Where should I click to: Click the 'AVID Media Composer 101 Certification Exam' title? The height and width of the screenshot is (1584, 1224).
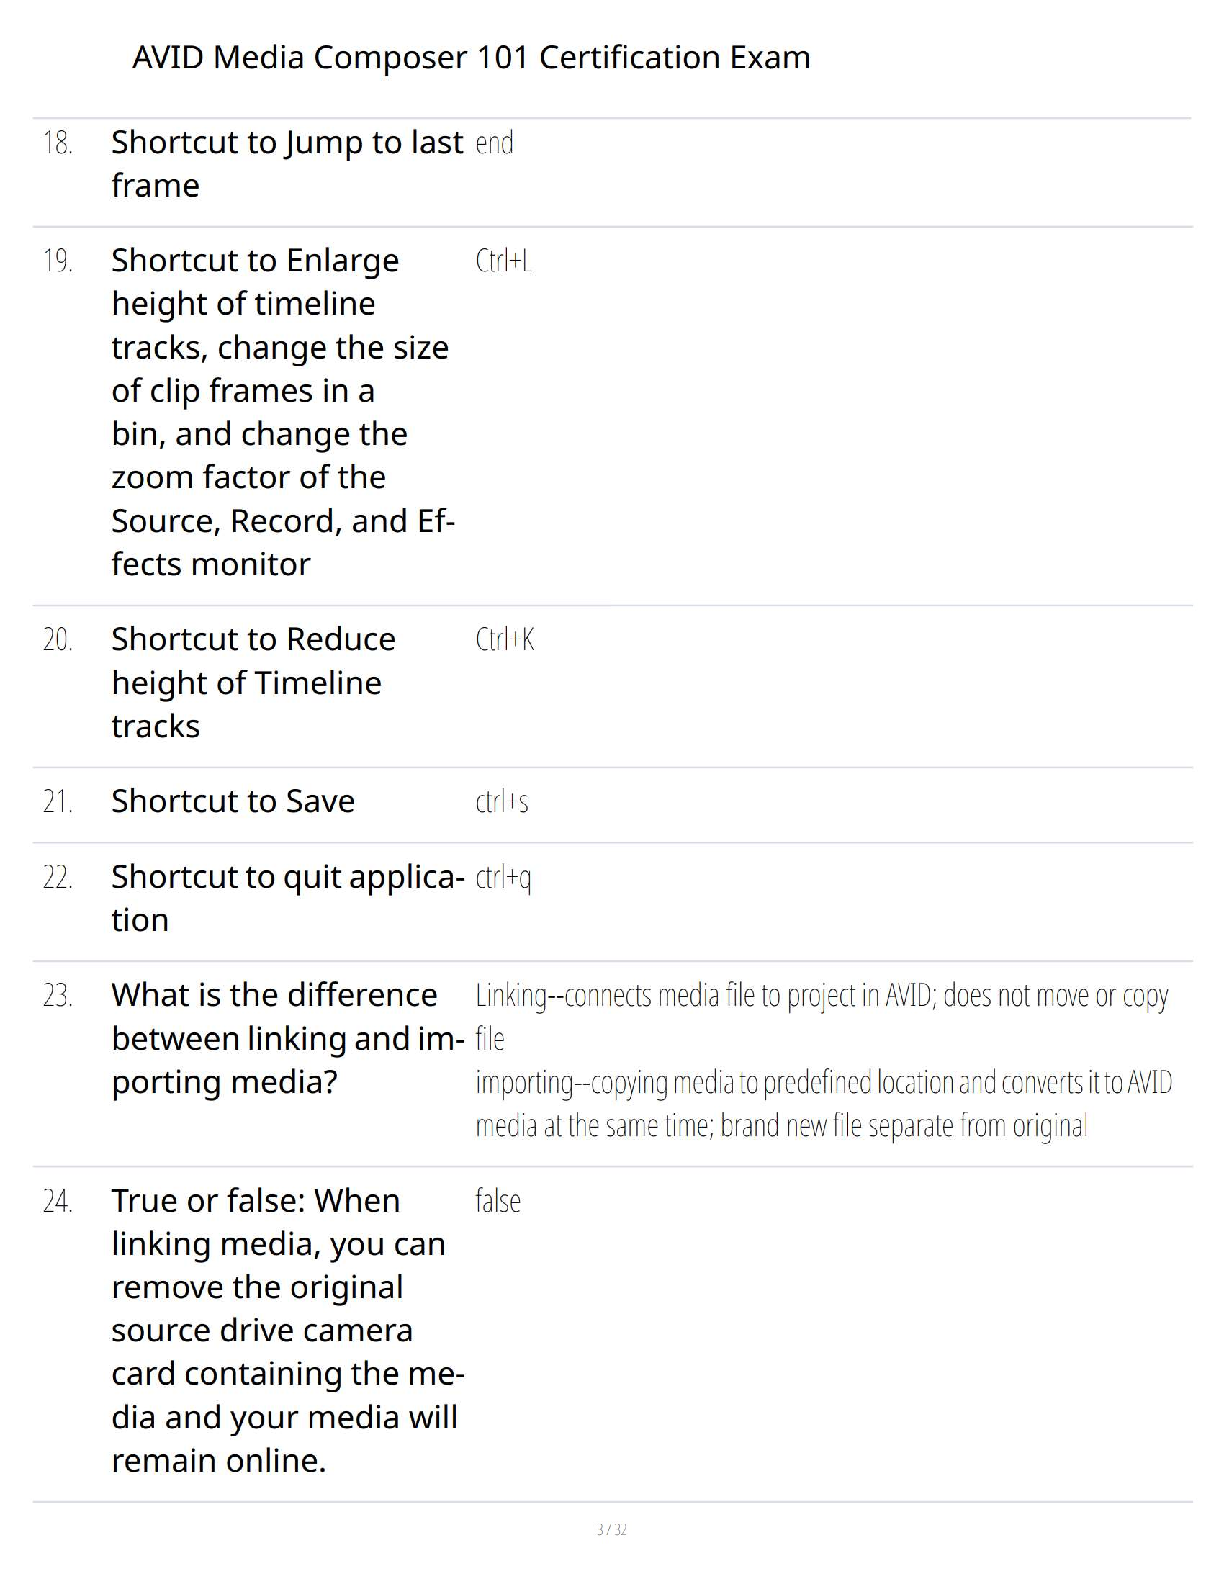[x=471, y=58]
